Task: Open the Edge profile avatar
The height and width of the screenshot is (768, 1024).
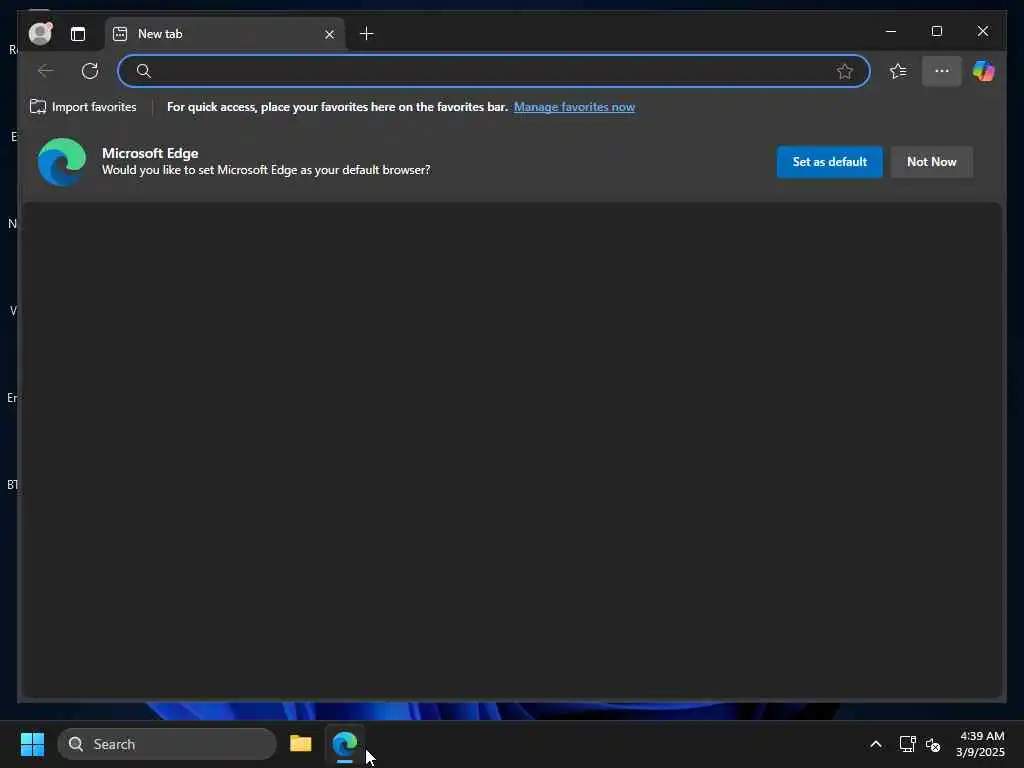Action: (40, 33)
